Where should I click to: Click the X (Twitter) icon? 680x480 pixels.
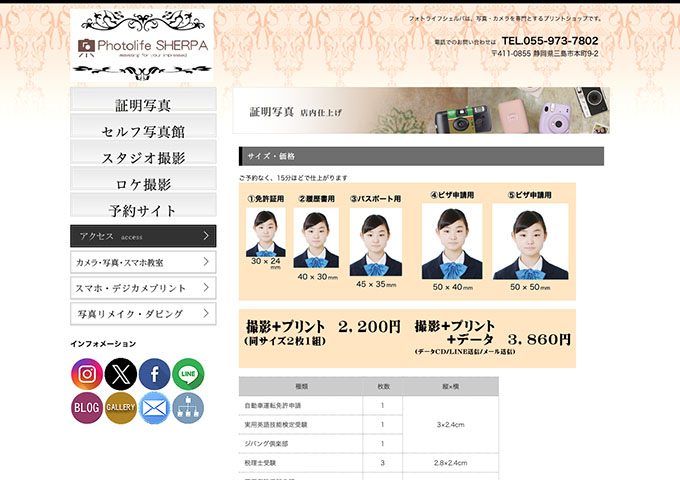click(121, 374)
